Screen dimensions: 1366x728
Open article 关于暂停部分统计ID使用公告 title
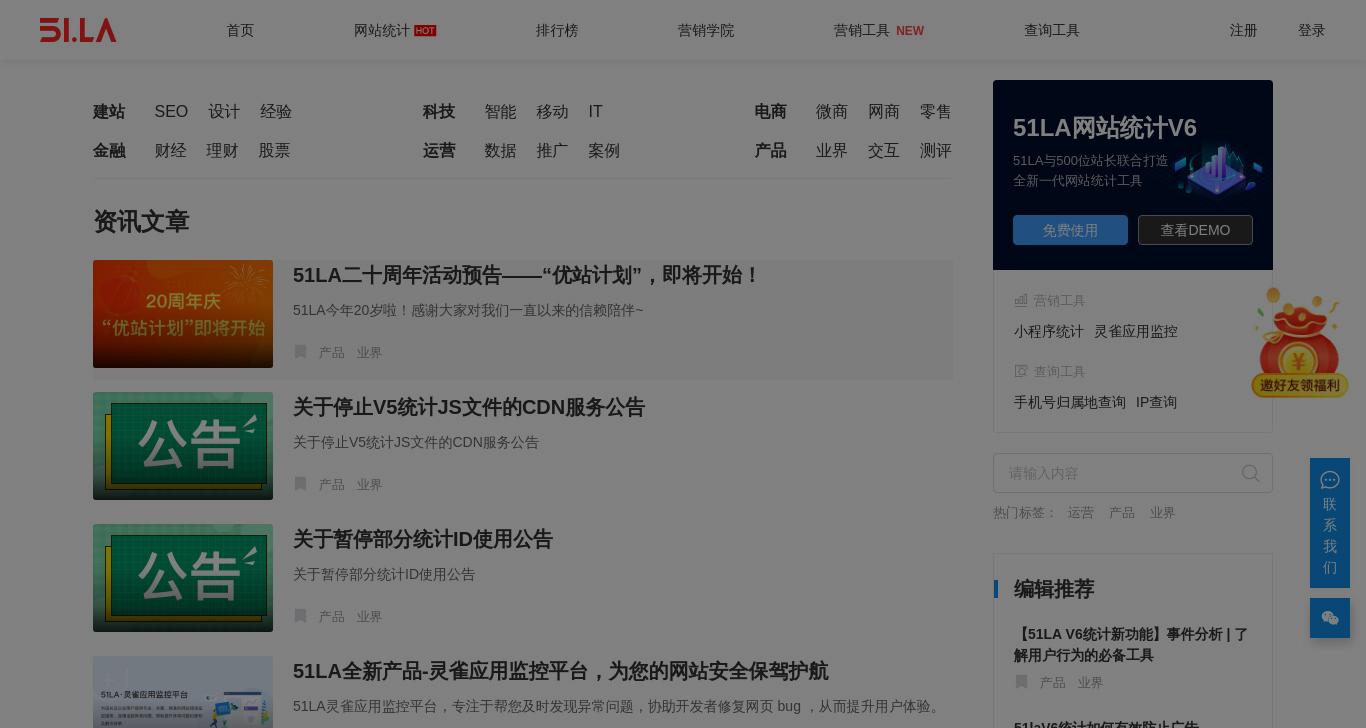coord(423,539)
